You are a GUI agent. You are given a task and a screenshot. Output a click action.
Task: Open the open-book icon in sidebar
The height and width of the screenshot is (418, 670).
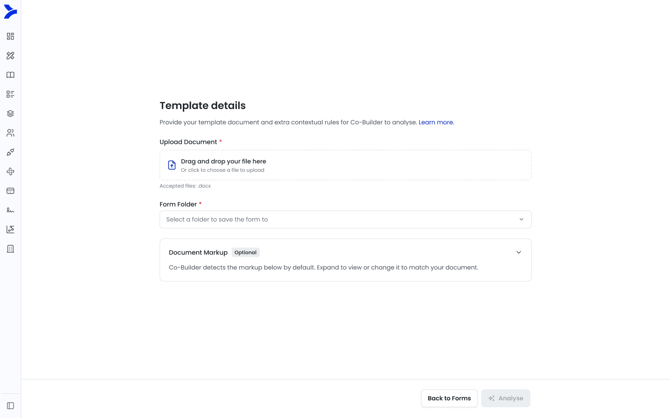tap(10, 75)
